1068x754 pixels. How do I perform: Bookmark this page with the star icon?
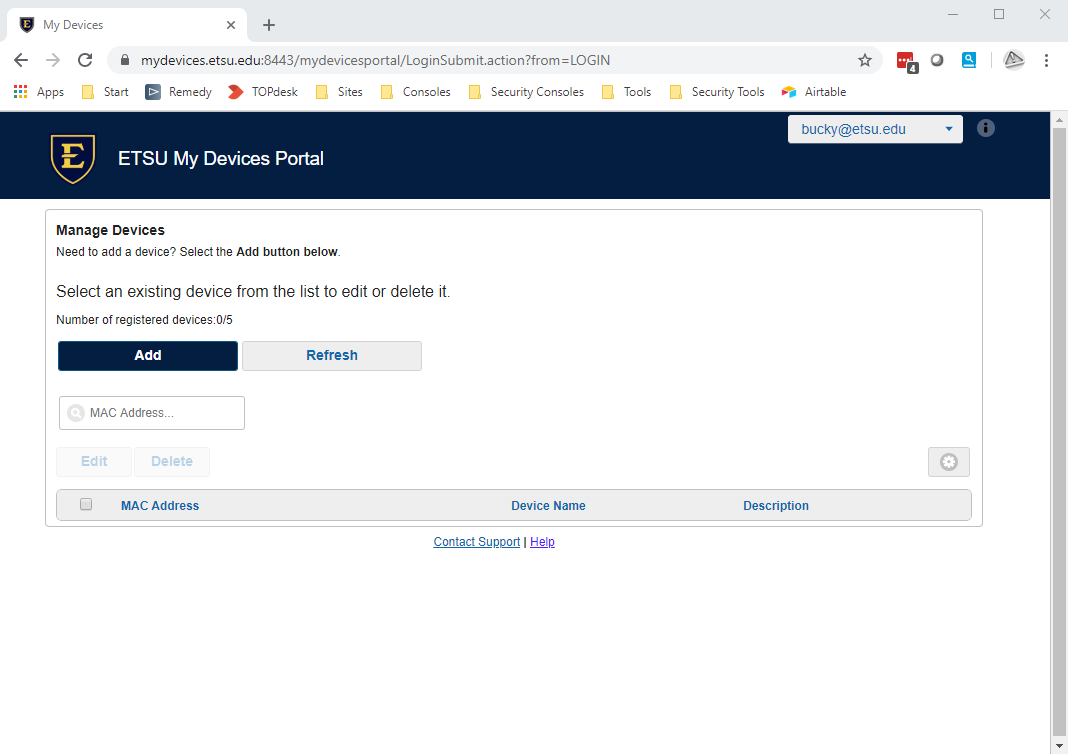pos(865,60)
